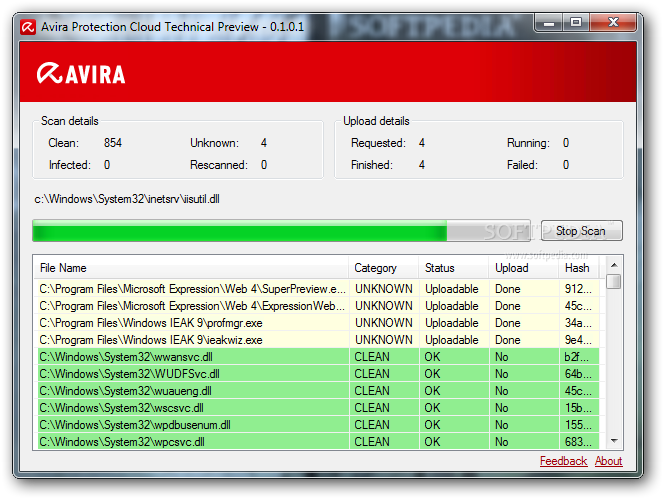
Task: Click the Rescanned label in Scan details
Action: tap(219, 165)
